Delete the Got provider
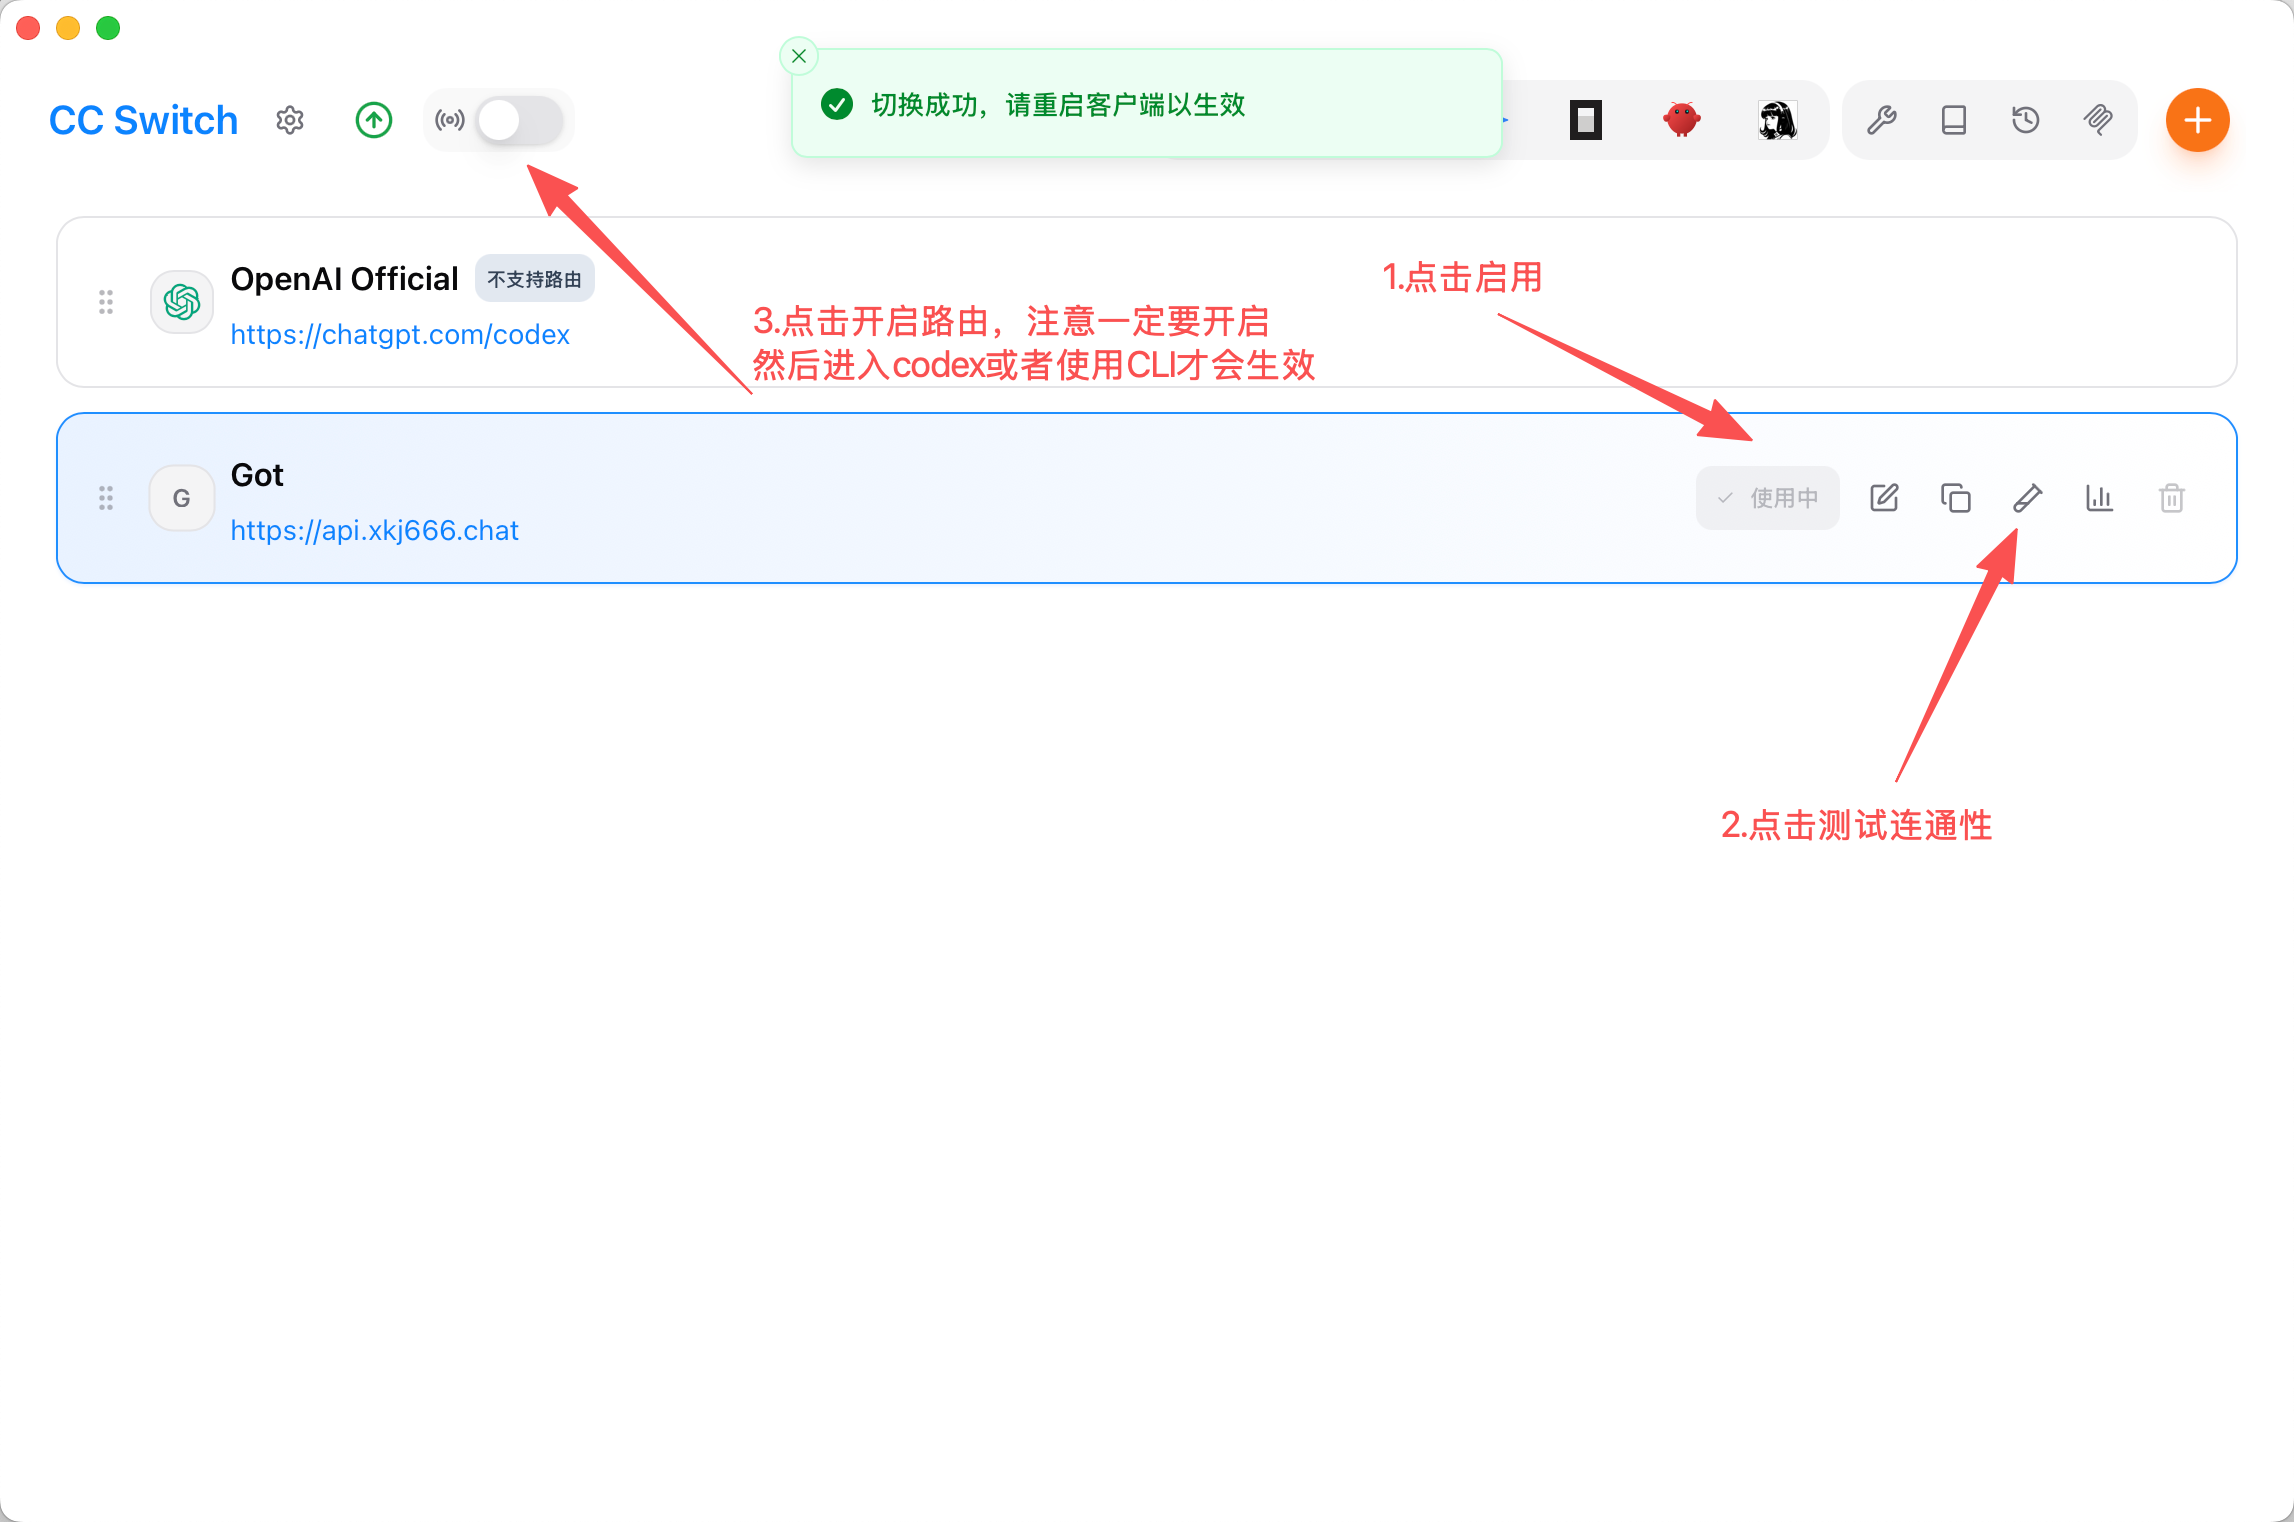Screen dimensions: 2294x1522 pos(2172,498)
